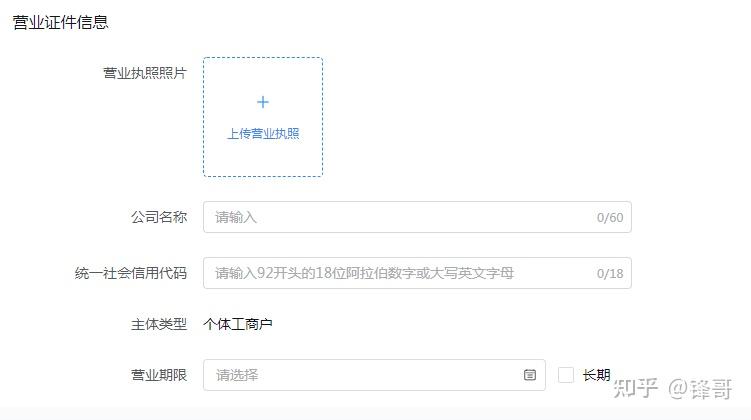
Task: Click the 营业执照照片 label
Action: pyautogui.click(x=145, y=73)
